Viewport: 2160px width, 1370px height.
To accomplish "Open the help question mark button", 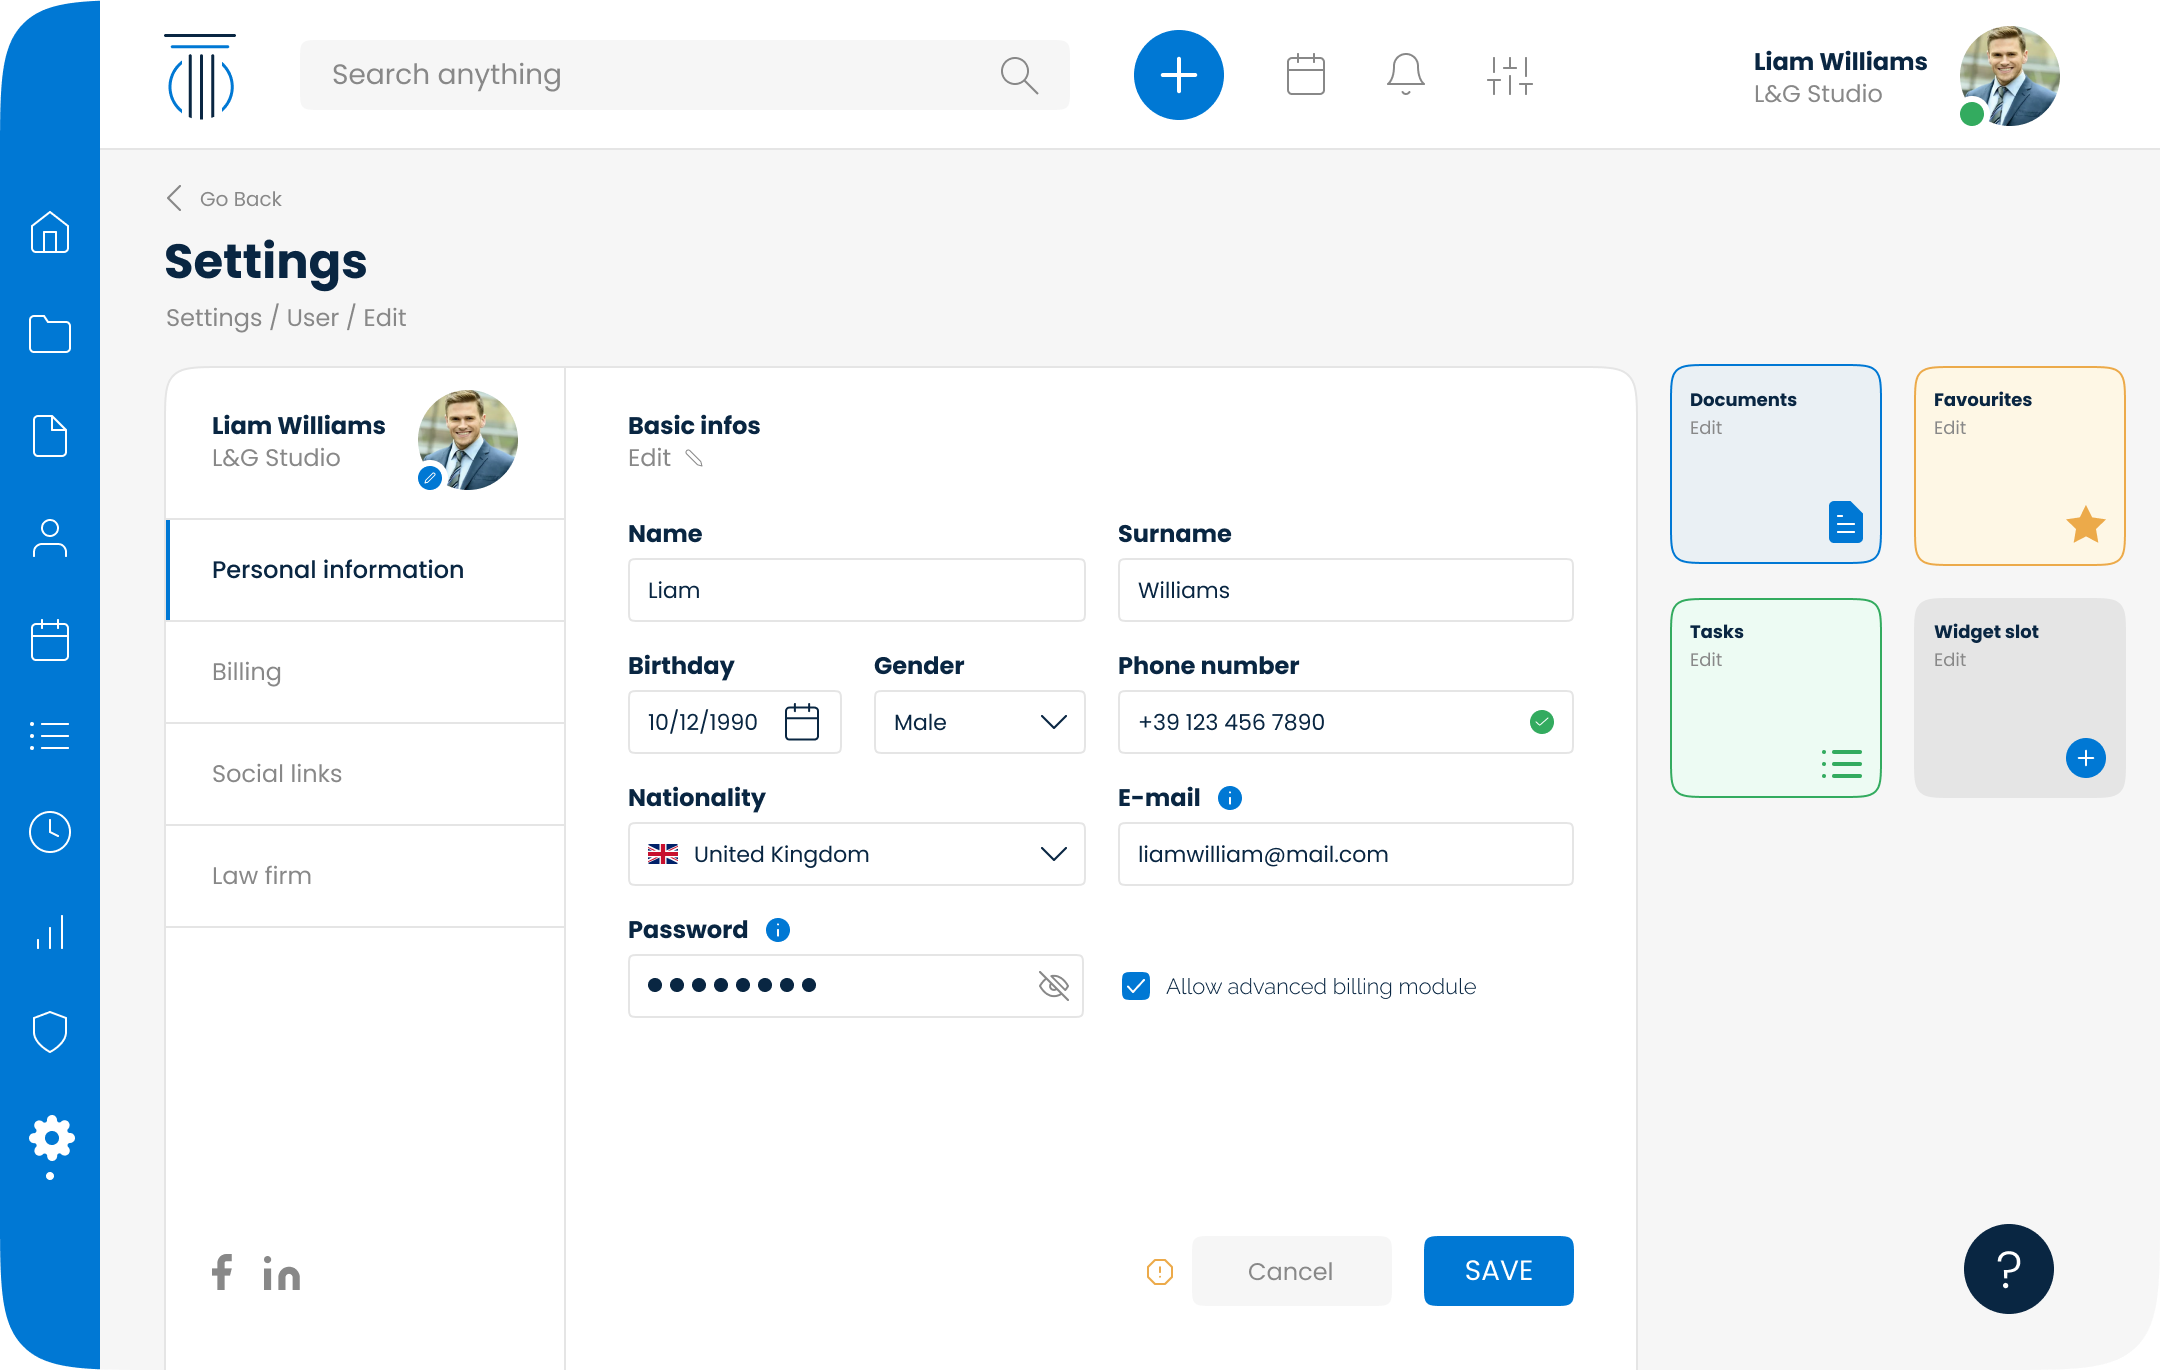I will pyautogui.click(x=2007, y=1268).
